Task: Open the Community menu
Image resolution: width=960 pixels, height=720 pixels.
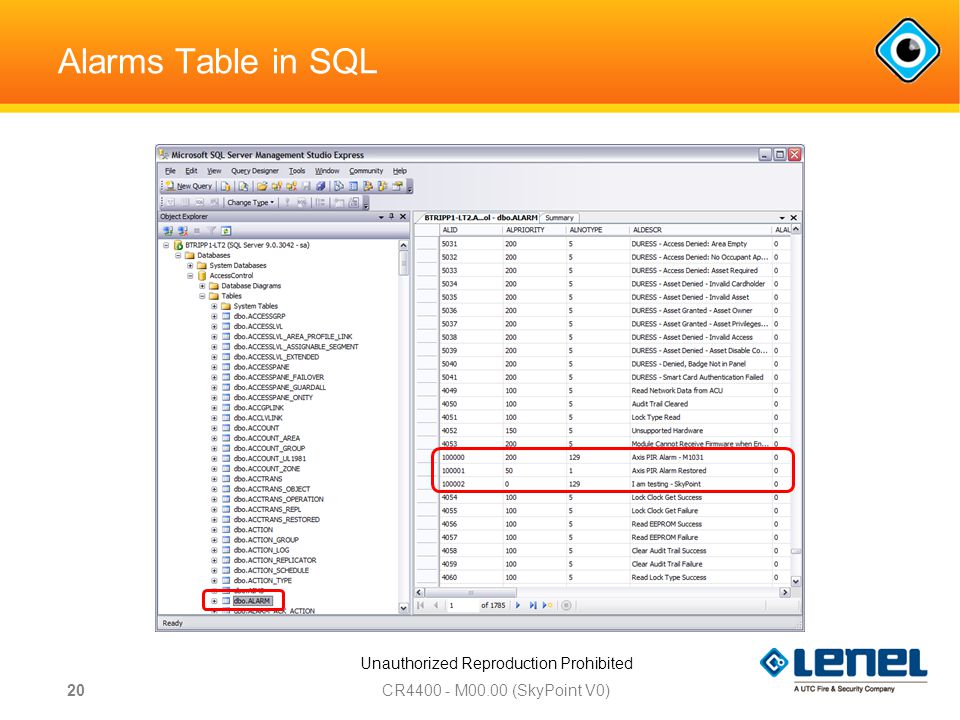Action: coord(366,171)
